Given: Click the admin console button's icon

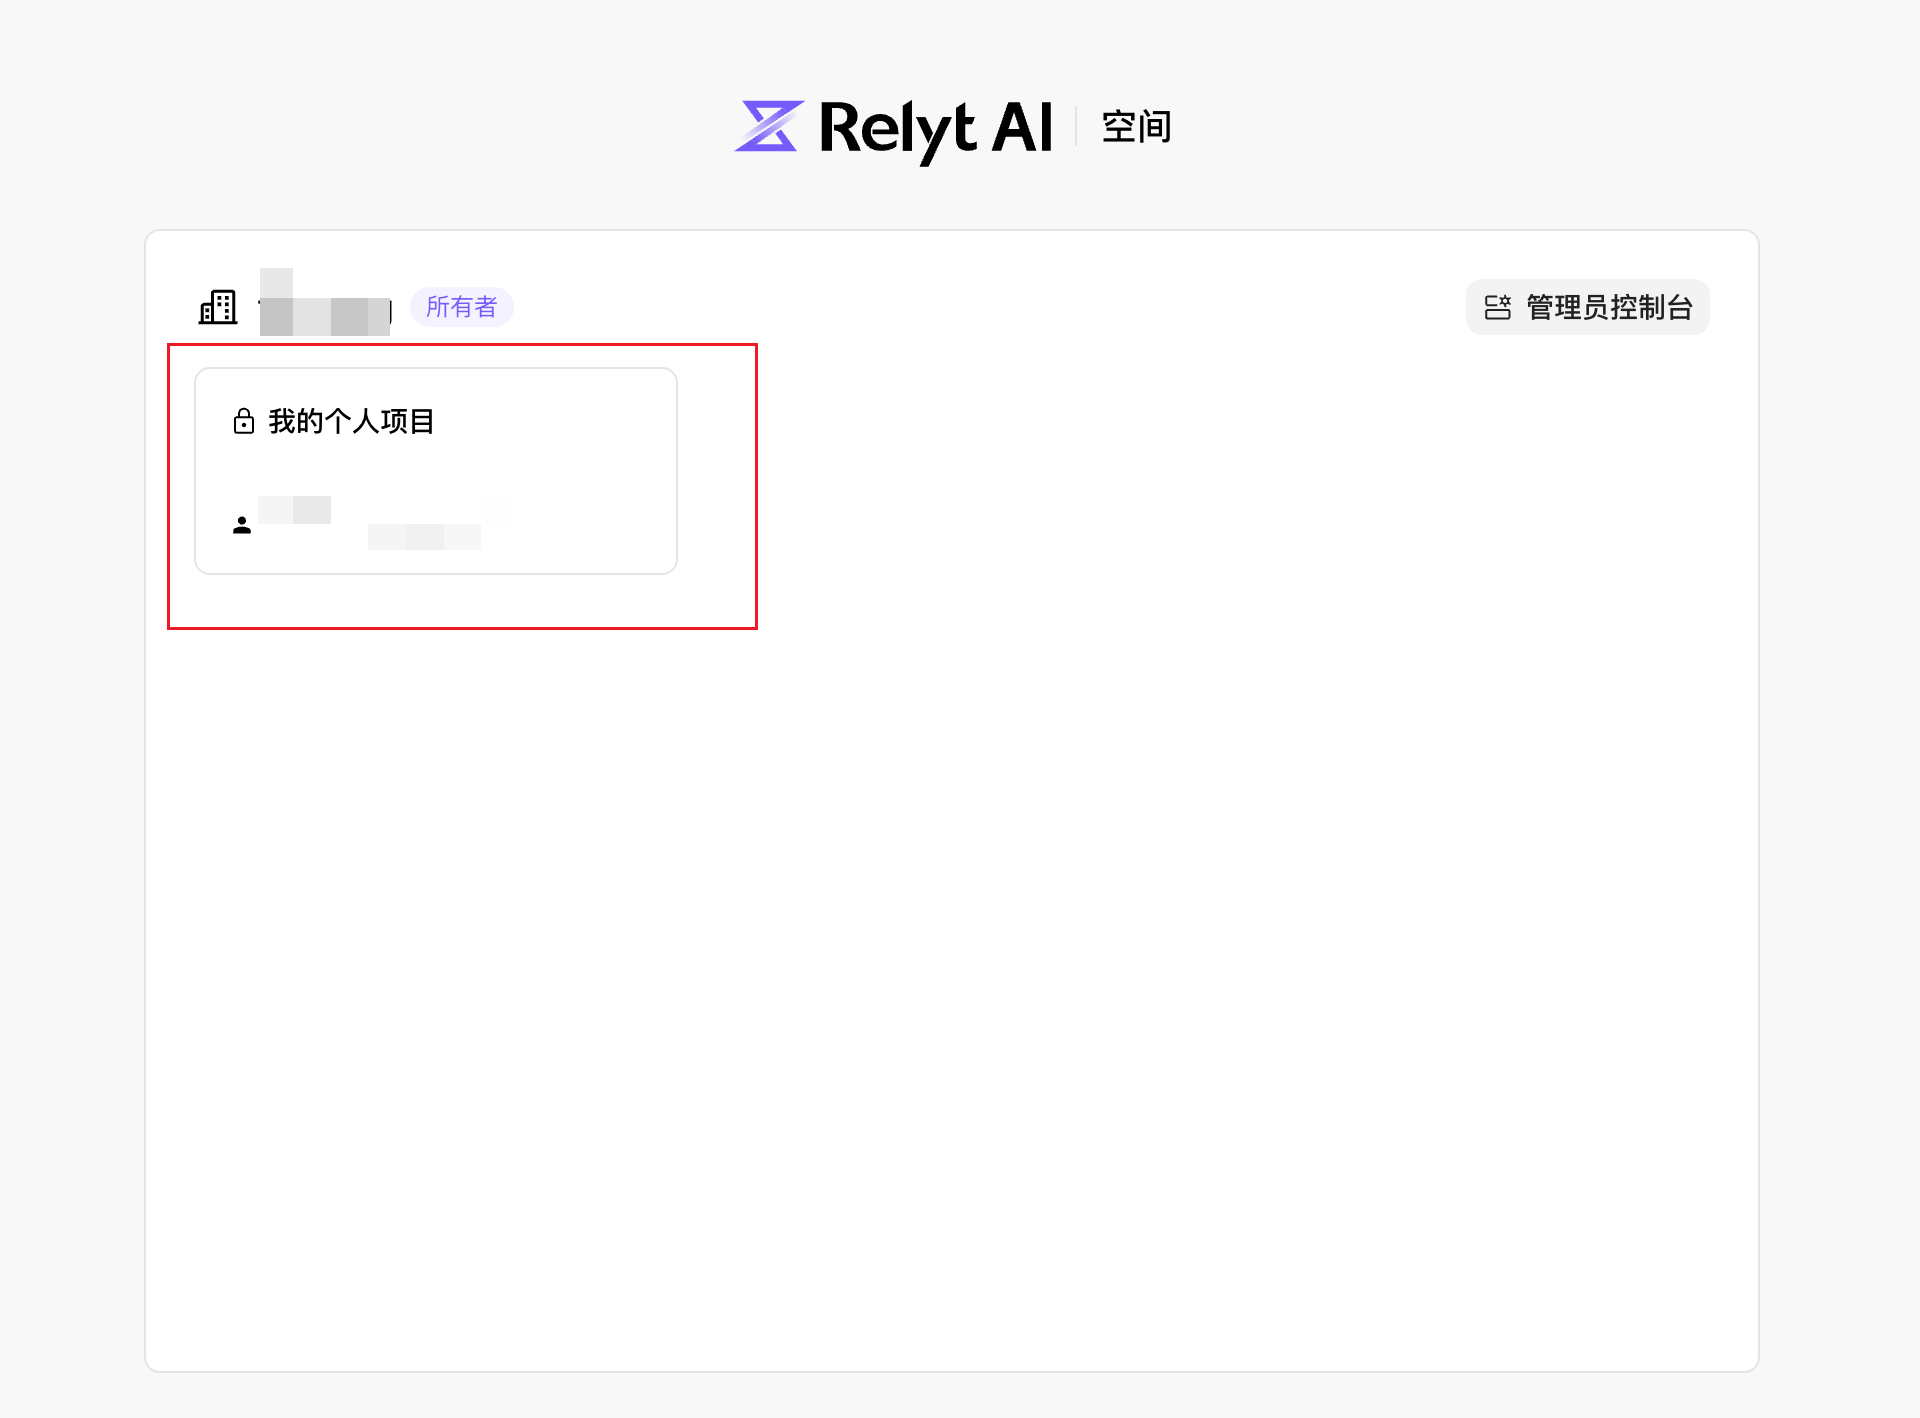Looking at the screenshot, I should (x=1497, y=307).
